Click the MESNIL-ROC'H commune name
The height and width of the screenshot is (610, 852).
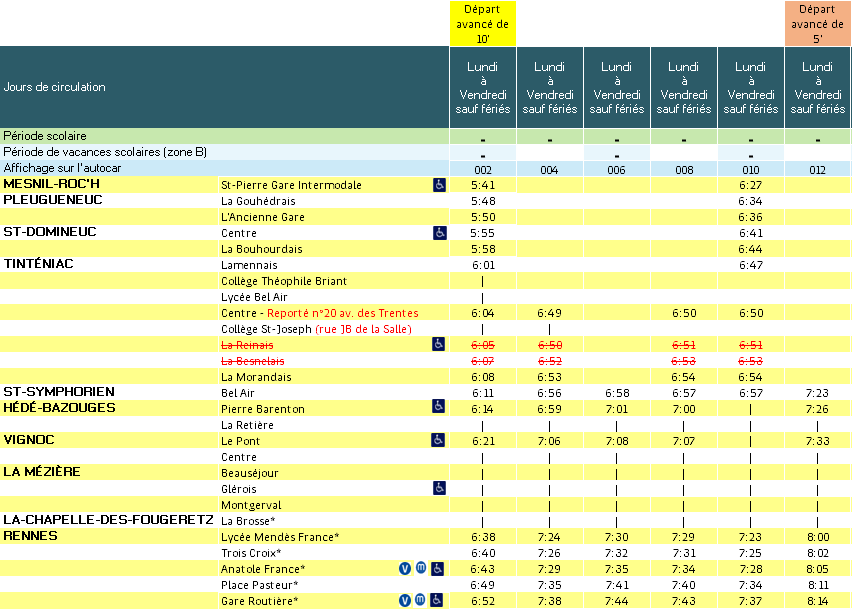click(x=52, y=184)
